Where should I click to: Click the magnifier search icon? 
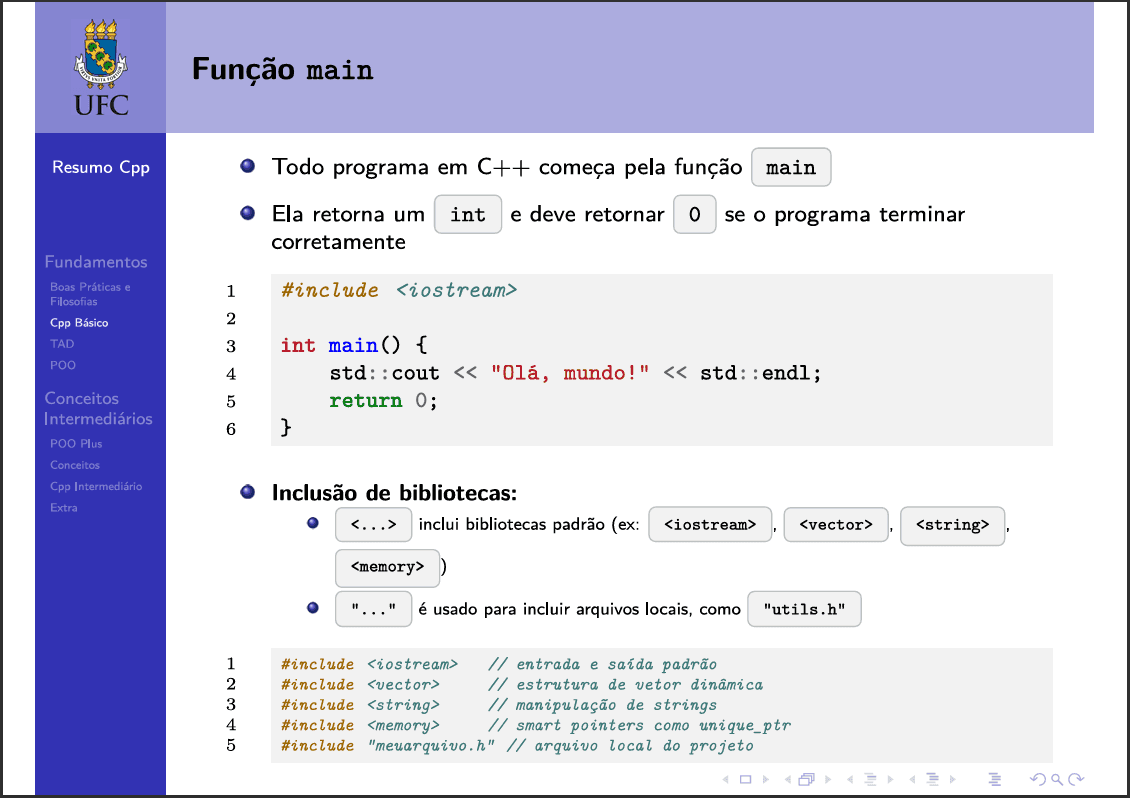[x=1057, y=779]
